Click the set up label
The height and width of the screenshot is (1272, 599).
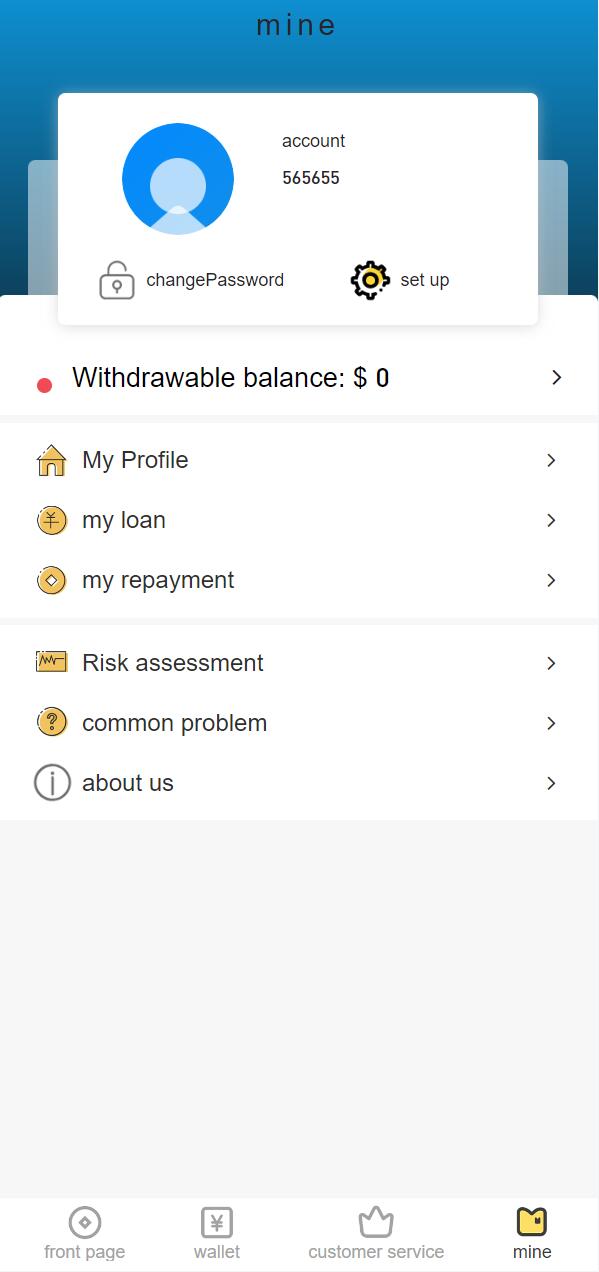[x=425, y=280]
